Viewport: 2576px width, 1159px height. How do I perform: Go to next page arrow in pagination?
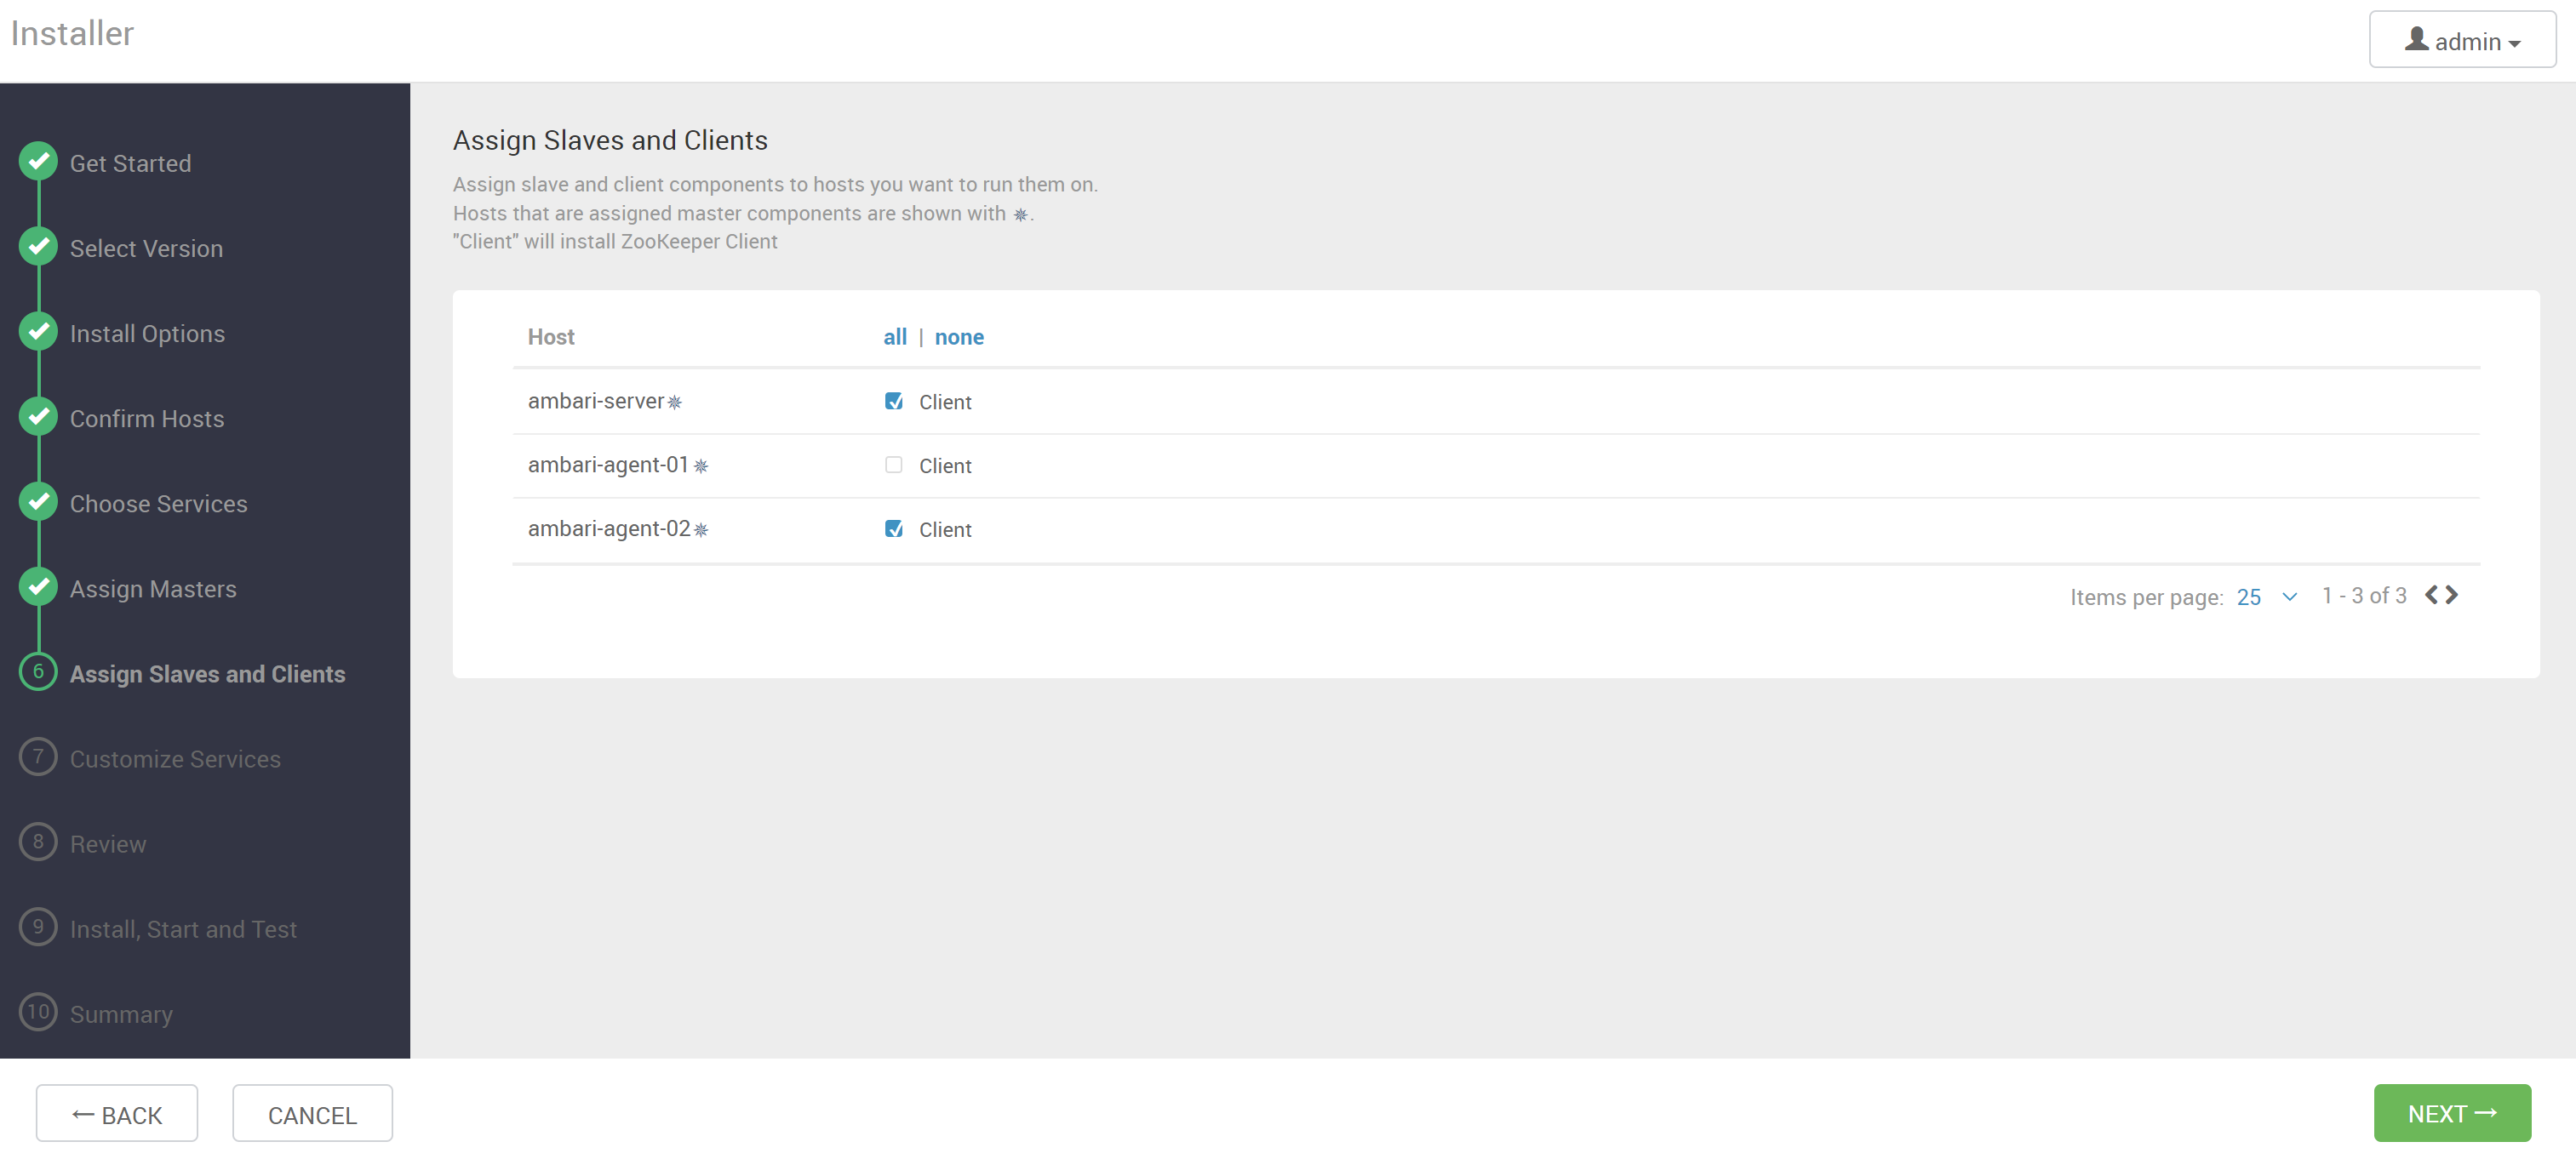click(2452, 595)
